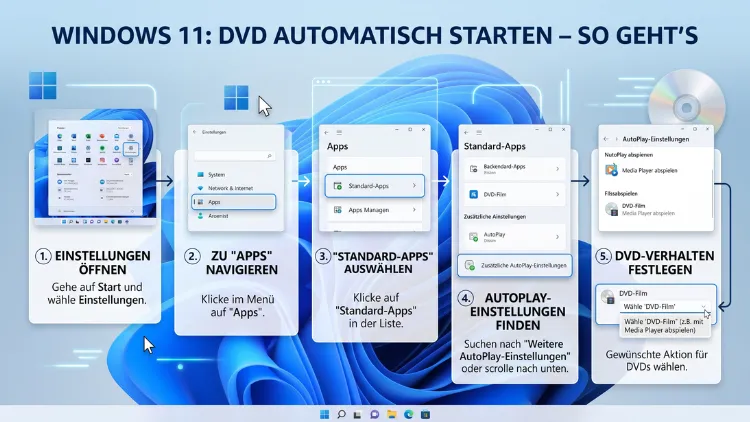Click Media Player abspielen option
The width and height of the screenshot is (750, 422).
coord(650,170)
